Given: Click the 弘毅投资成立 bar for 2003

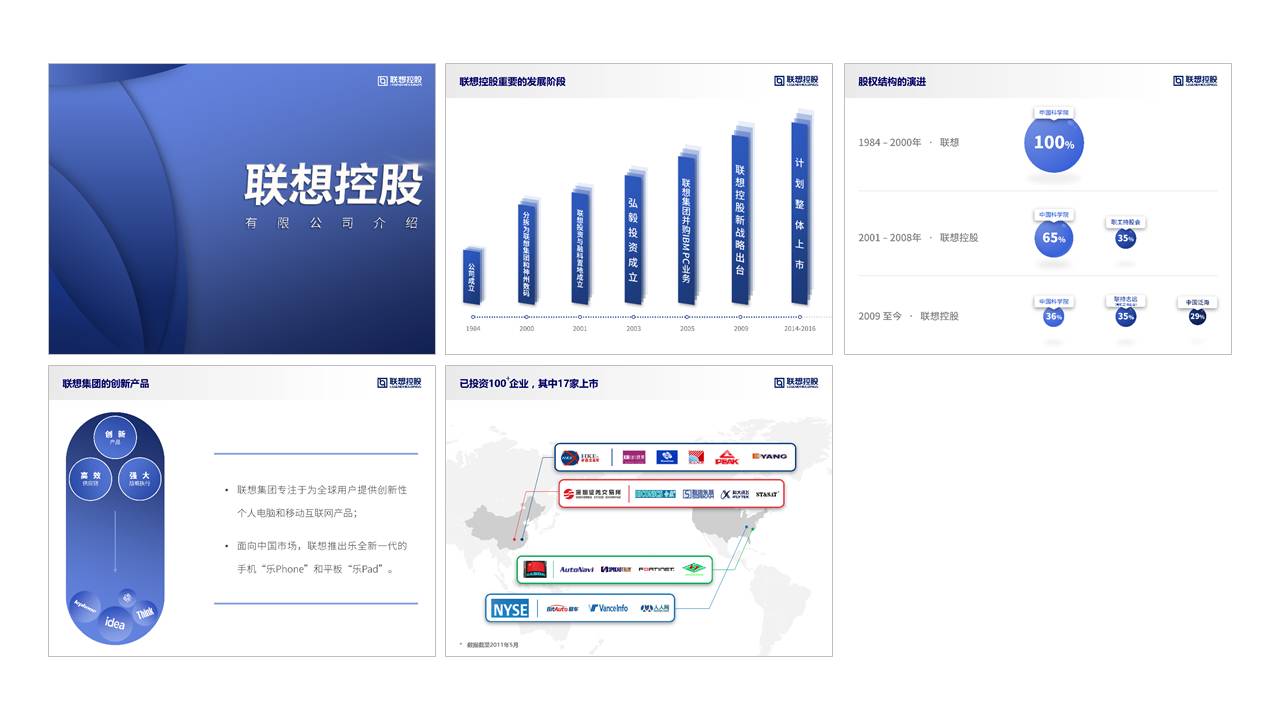Looking at the screenshot, I should pyautogui.click(x=632, y=239).
